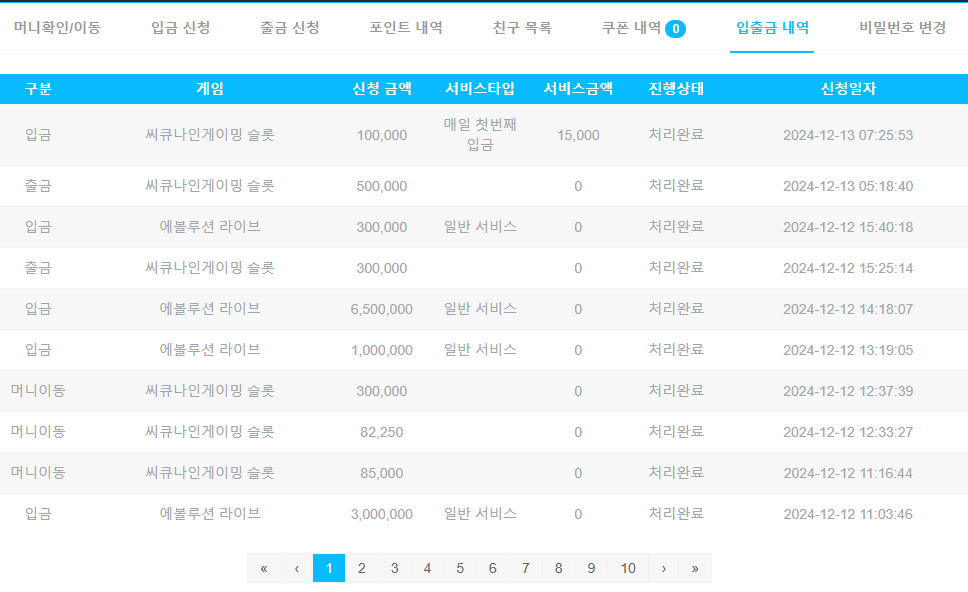The width and height of the screenshot is (968, 592).
Task: Click the date 2024-12-12 15:40:18
Action: tap(848, 227)
